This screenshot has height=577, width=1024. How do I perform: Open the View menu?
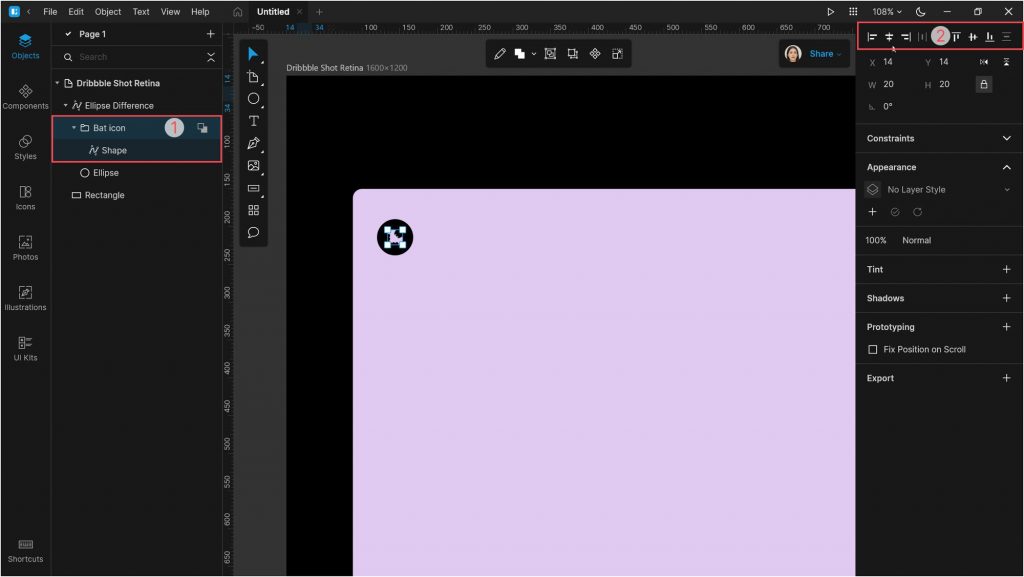(170, 12)
